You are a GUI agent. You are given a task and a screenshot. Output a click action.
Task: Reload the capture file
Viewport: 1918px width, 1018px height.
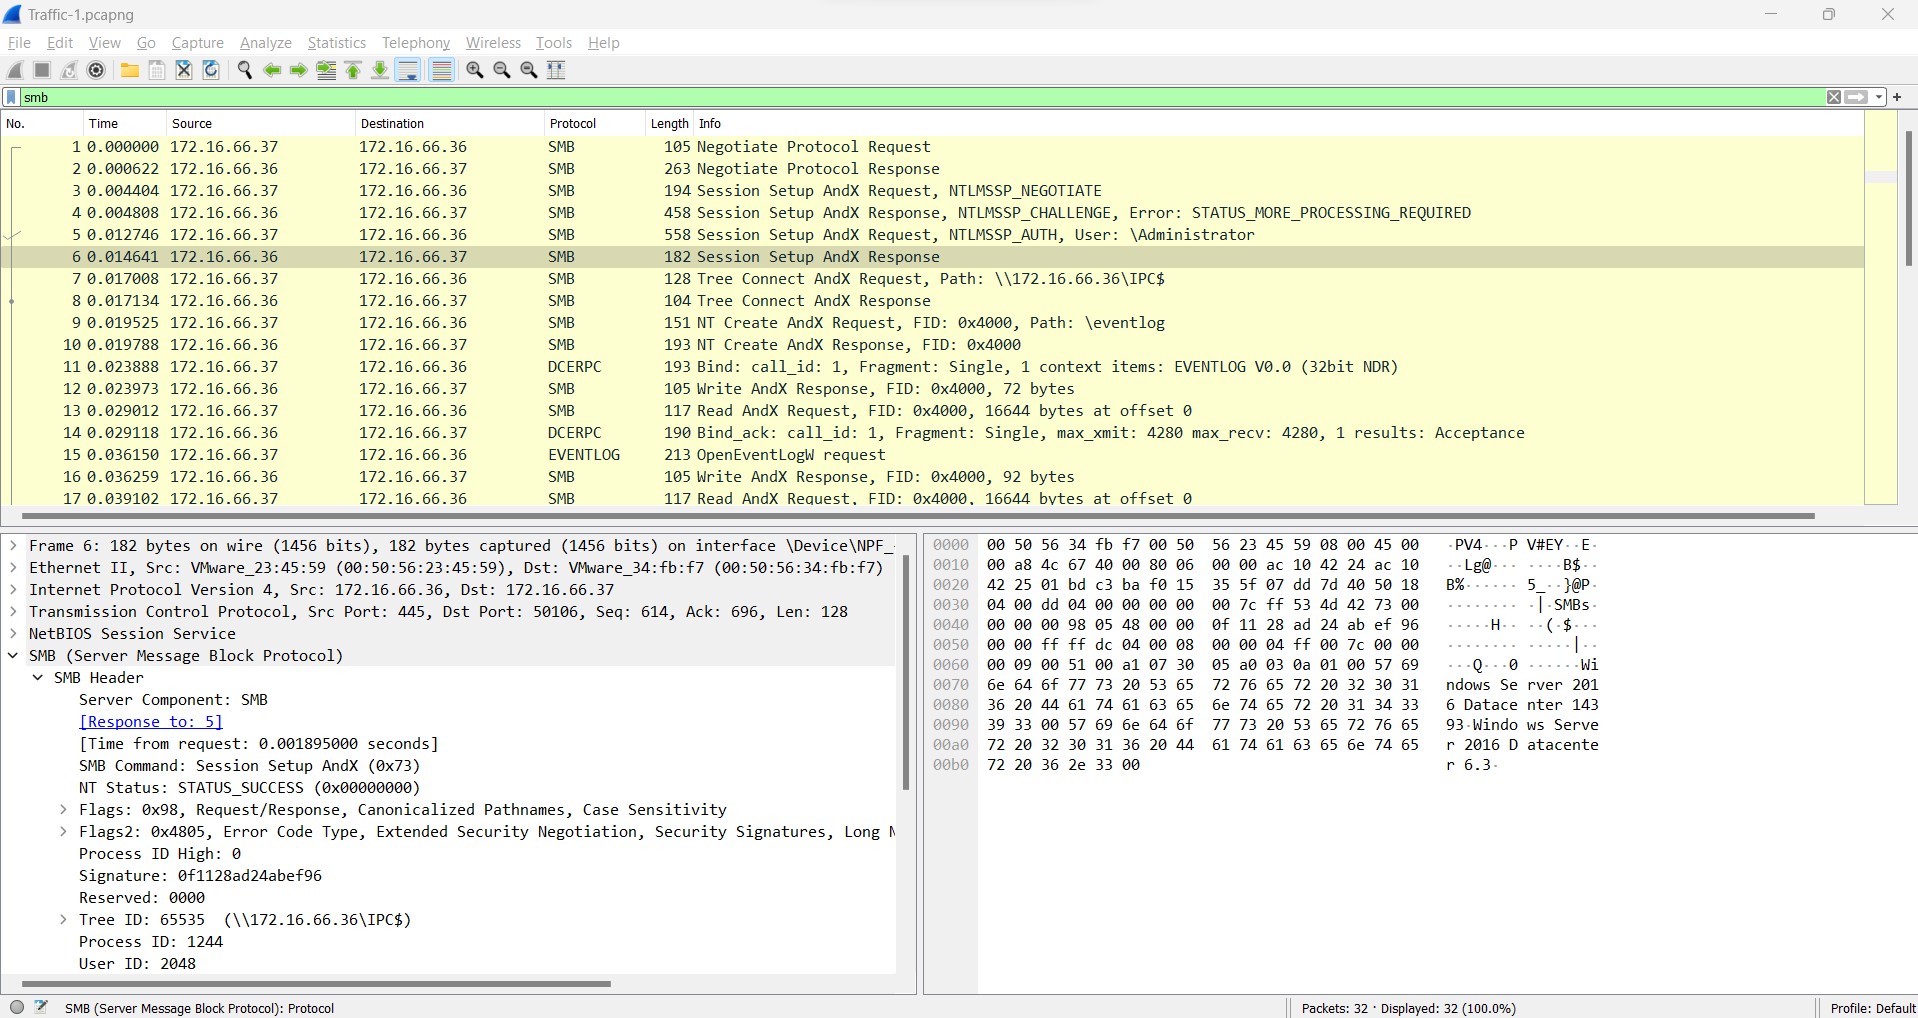point(211,70)
